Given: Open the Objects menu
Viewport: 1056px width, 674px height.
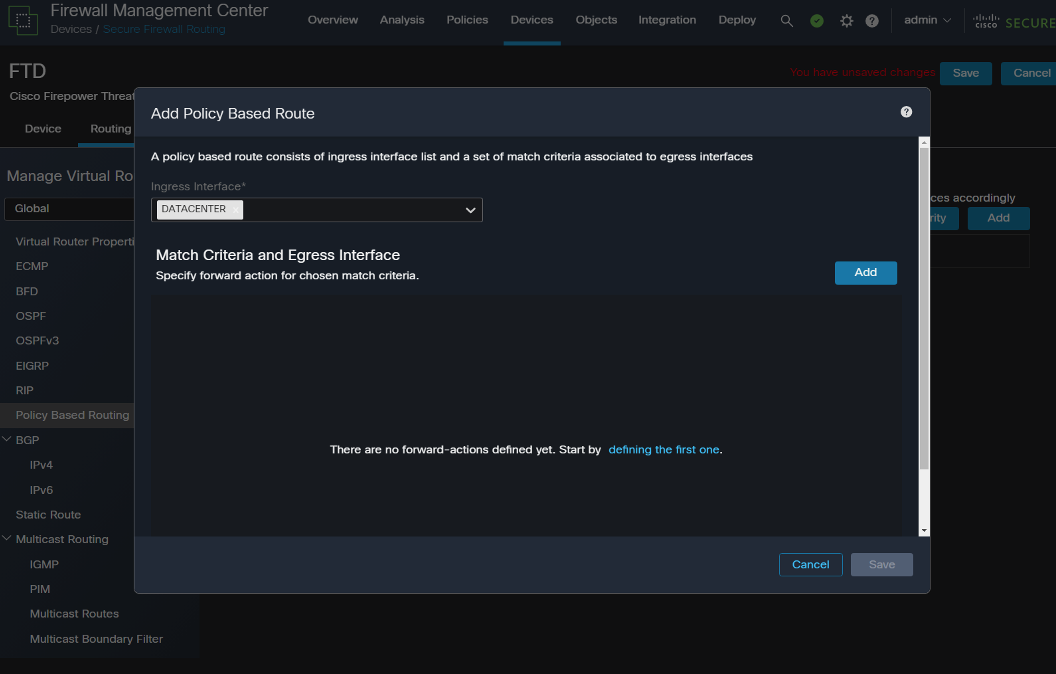Looking at the screenshot, I should 596,20.
